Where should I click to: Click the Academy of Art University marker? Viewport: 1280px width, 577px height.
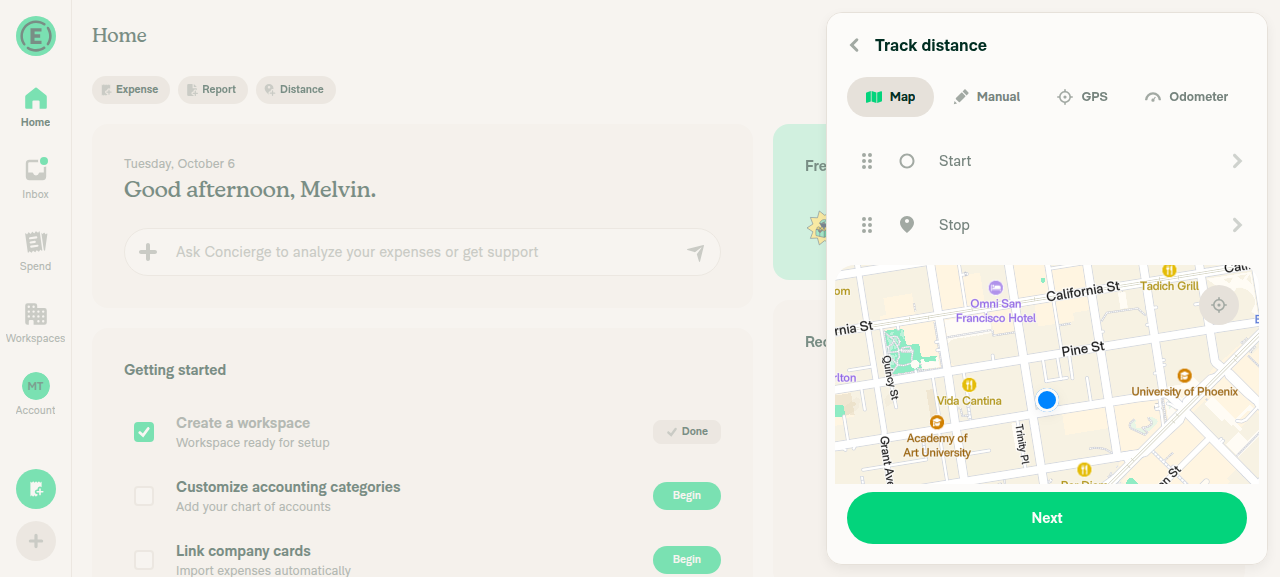(x=937, y=422)
